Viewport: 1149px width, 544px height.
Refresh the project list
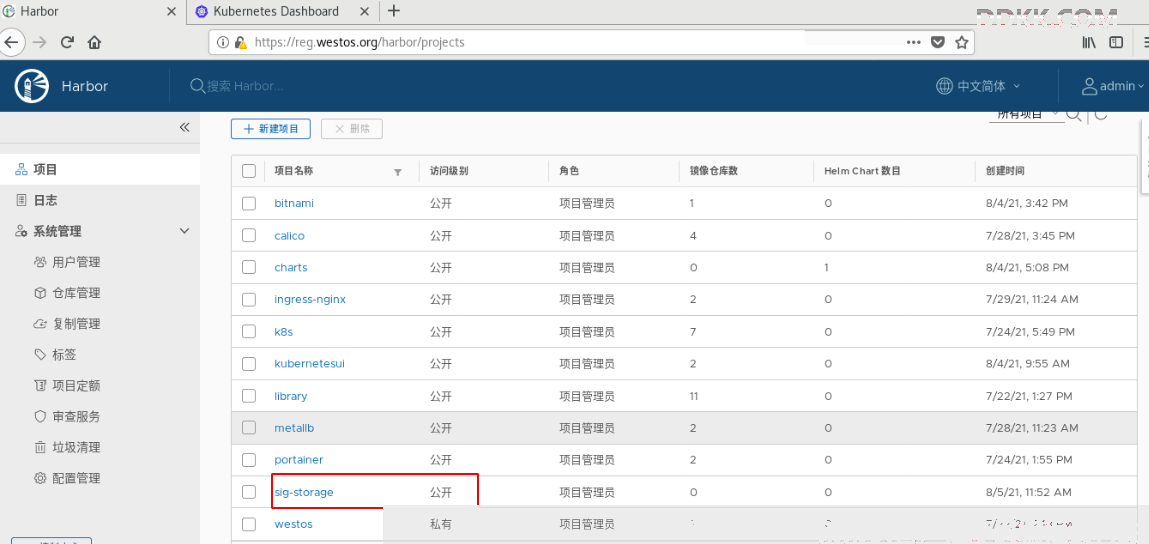(1100, 114)
